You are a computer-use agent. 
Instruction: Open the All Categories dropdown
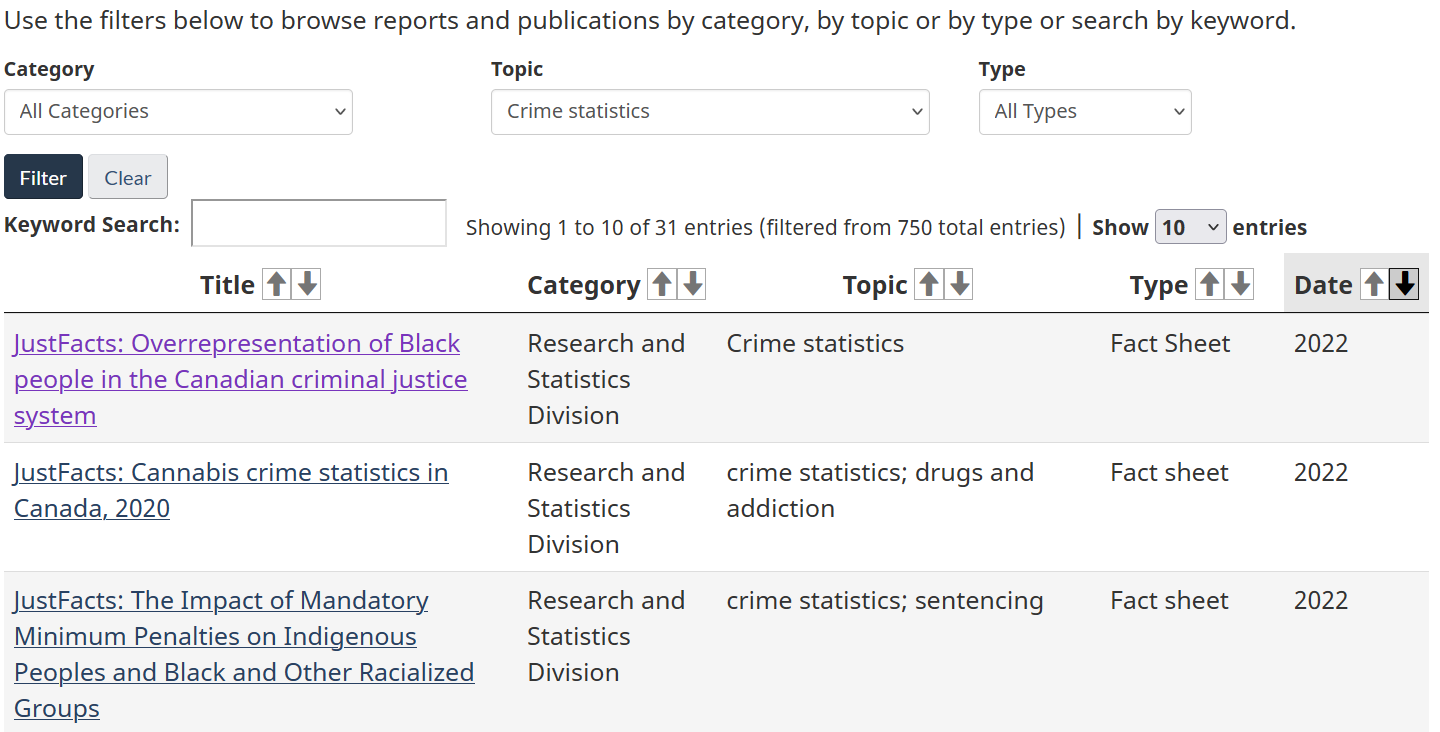pyautogui.click(x=178, y=112)
